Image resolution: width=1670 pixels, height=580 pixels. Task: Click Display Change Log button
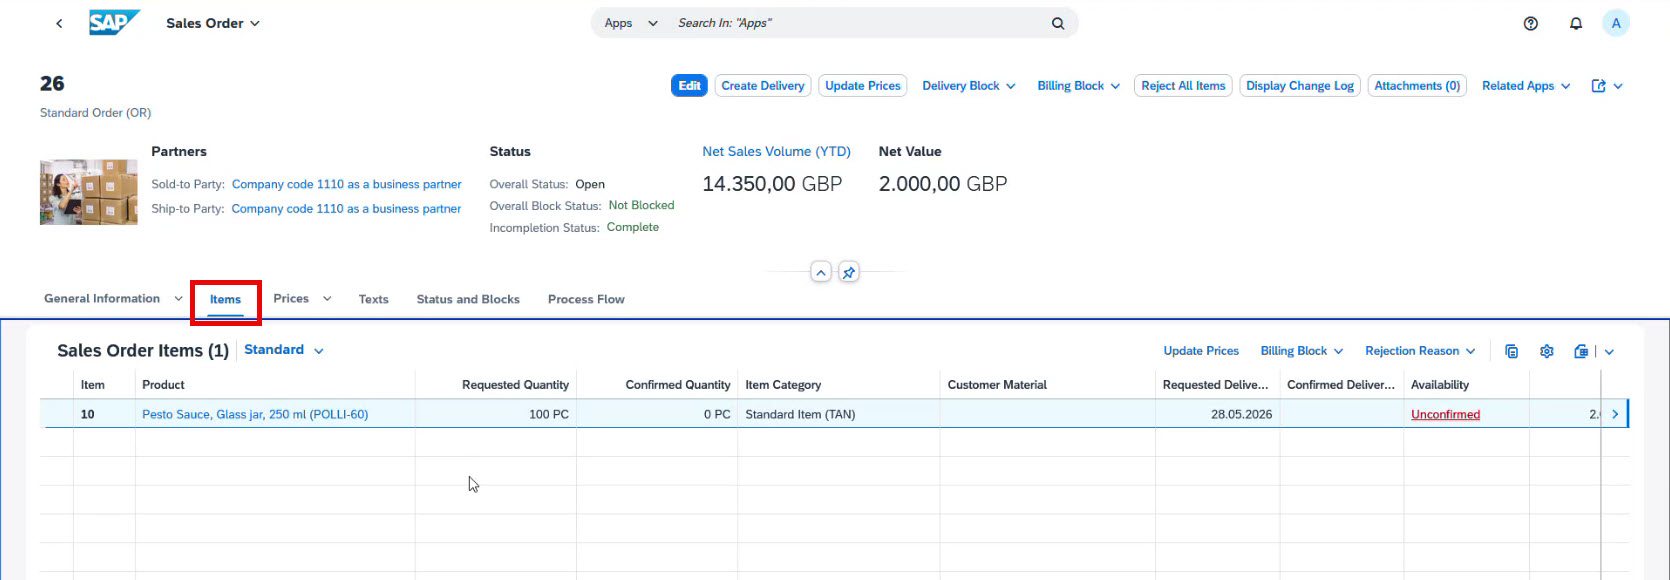click(1300, 86)
